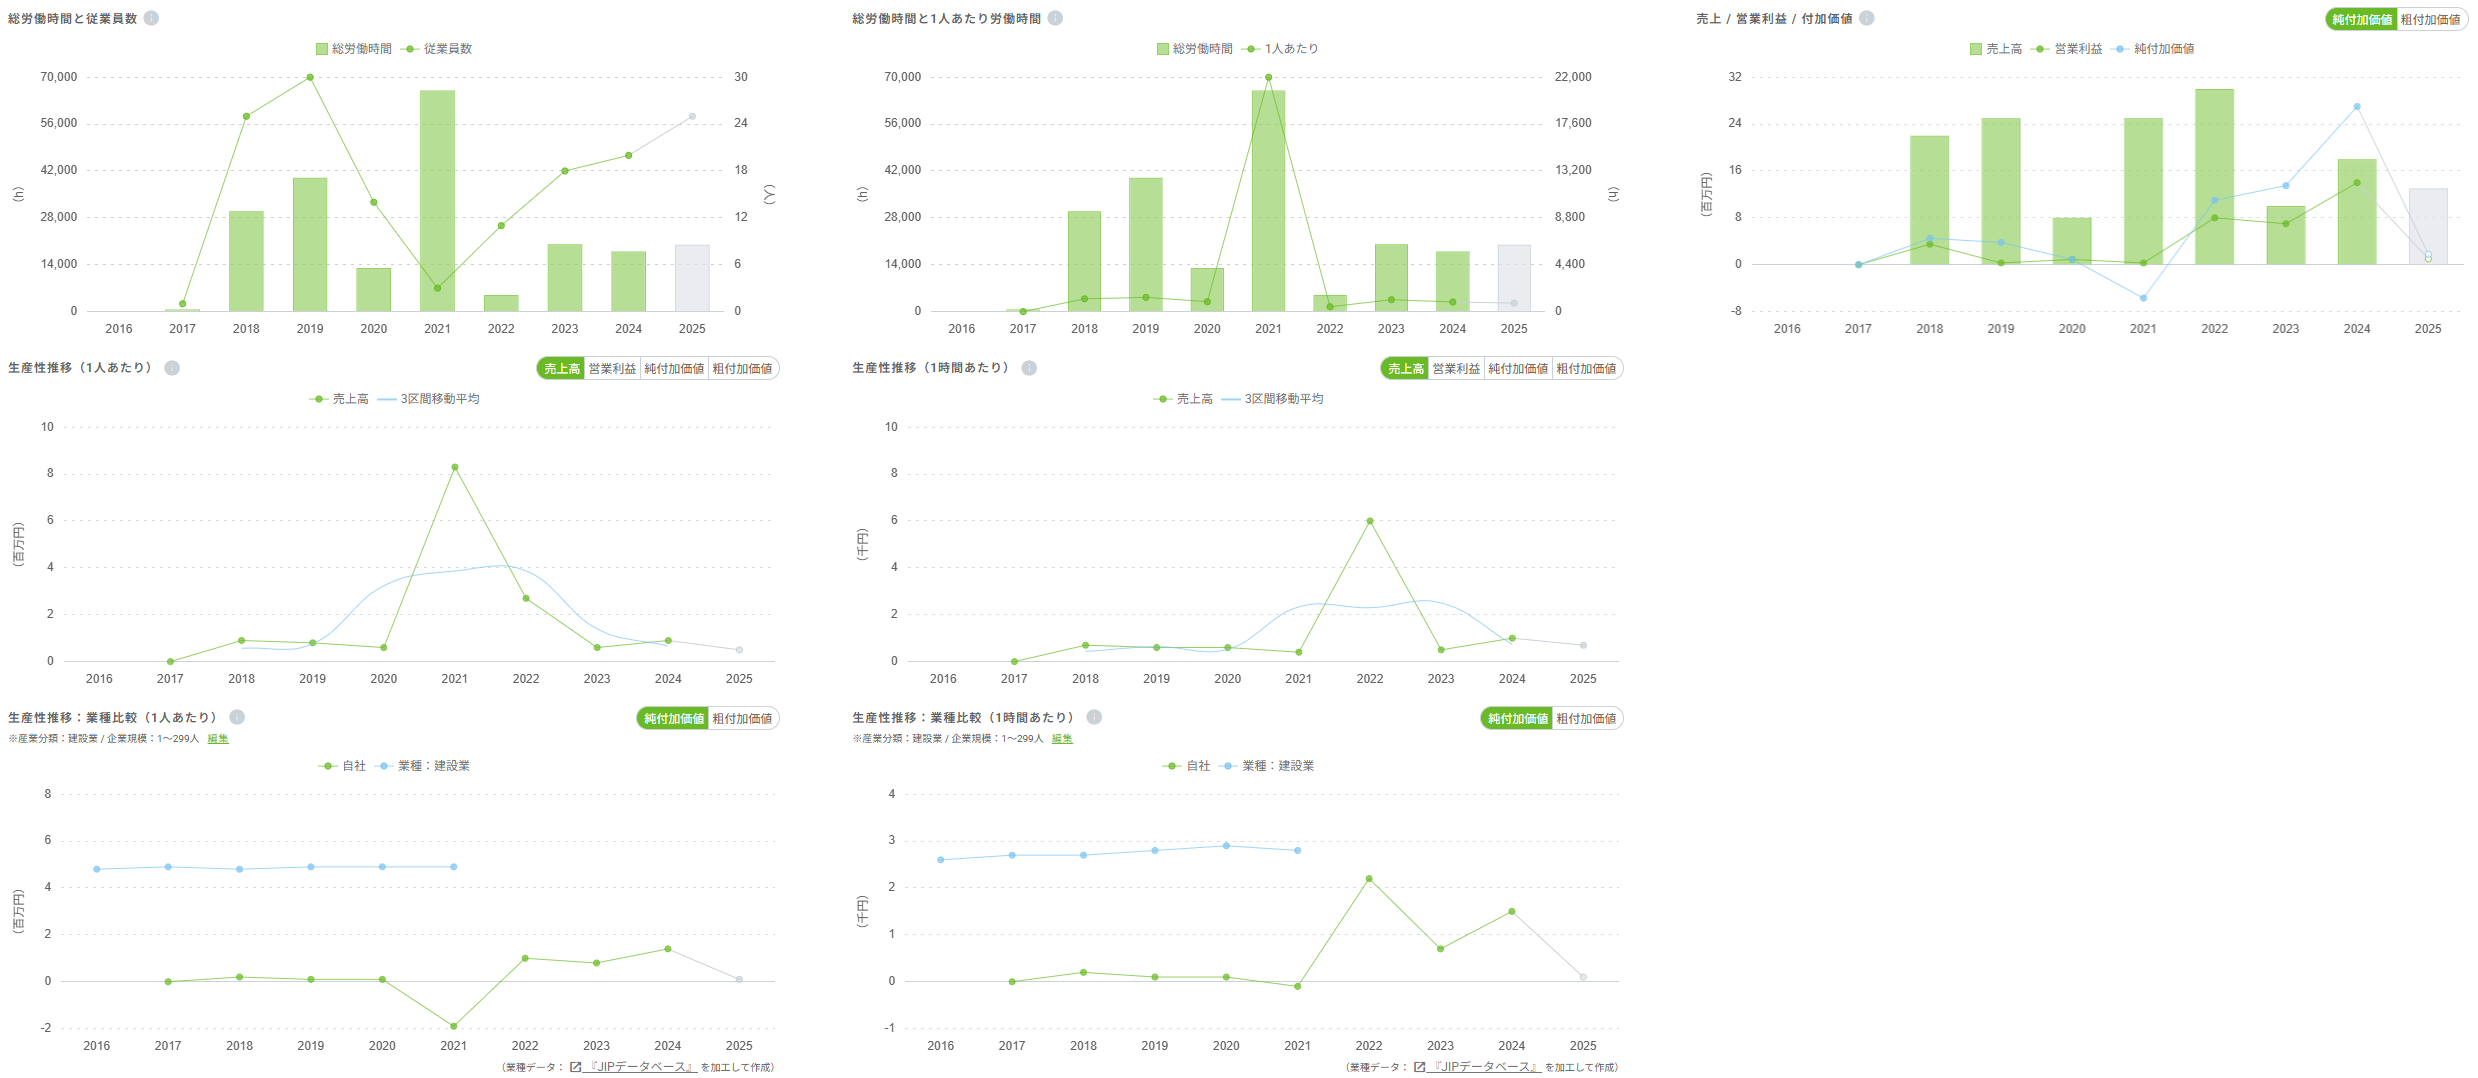
Task: Open JIPデータベース link below 1時間あたり comparison
Action: 1484,1067
